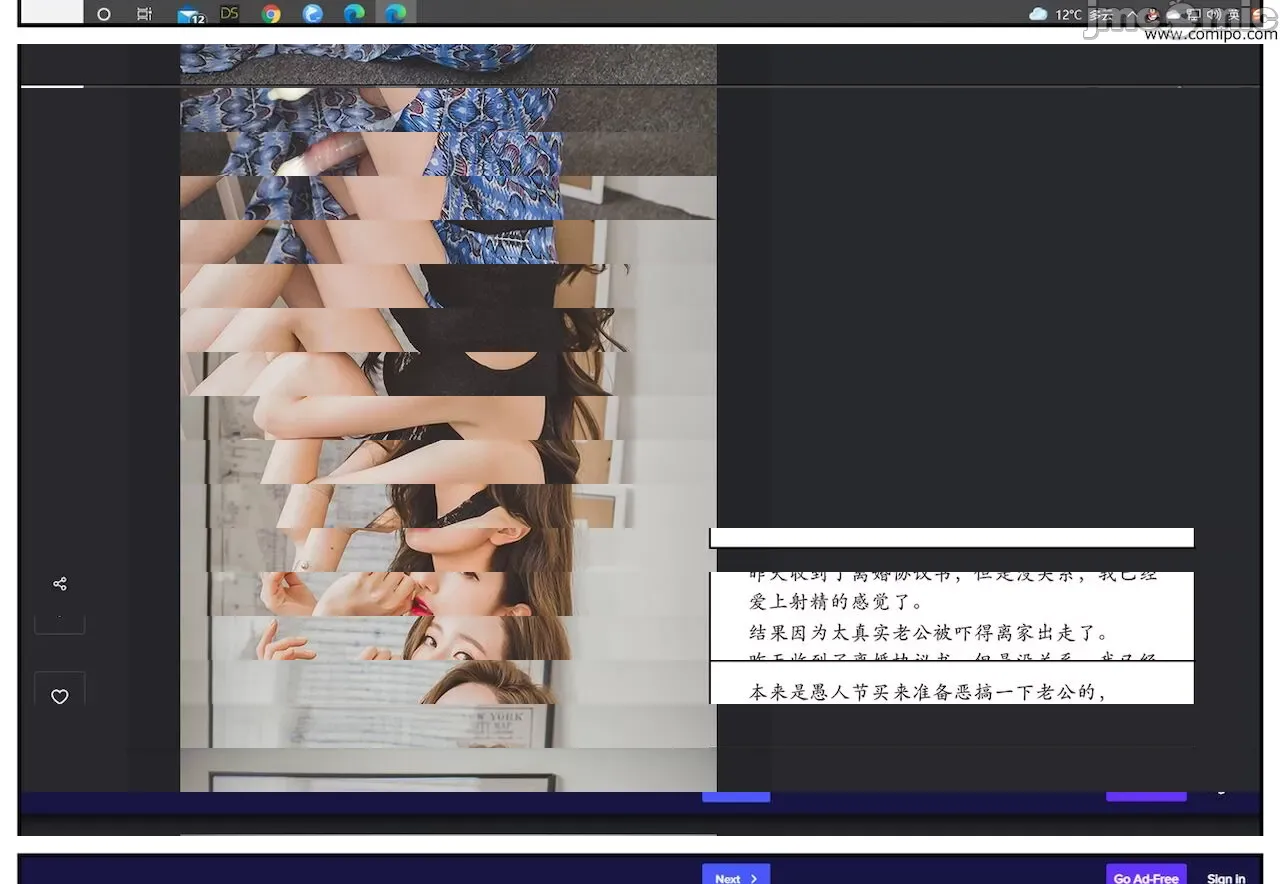
Task: Click the OneDrive cloud icon in tray
Action: point(1173,14)
